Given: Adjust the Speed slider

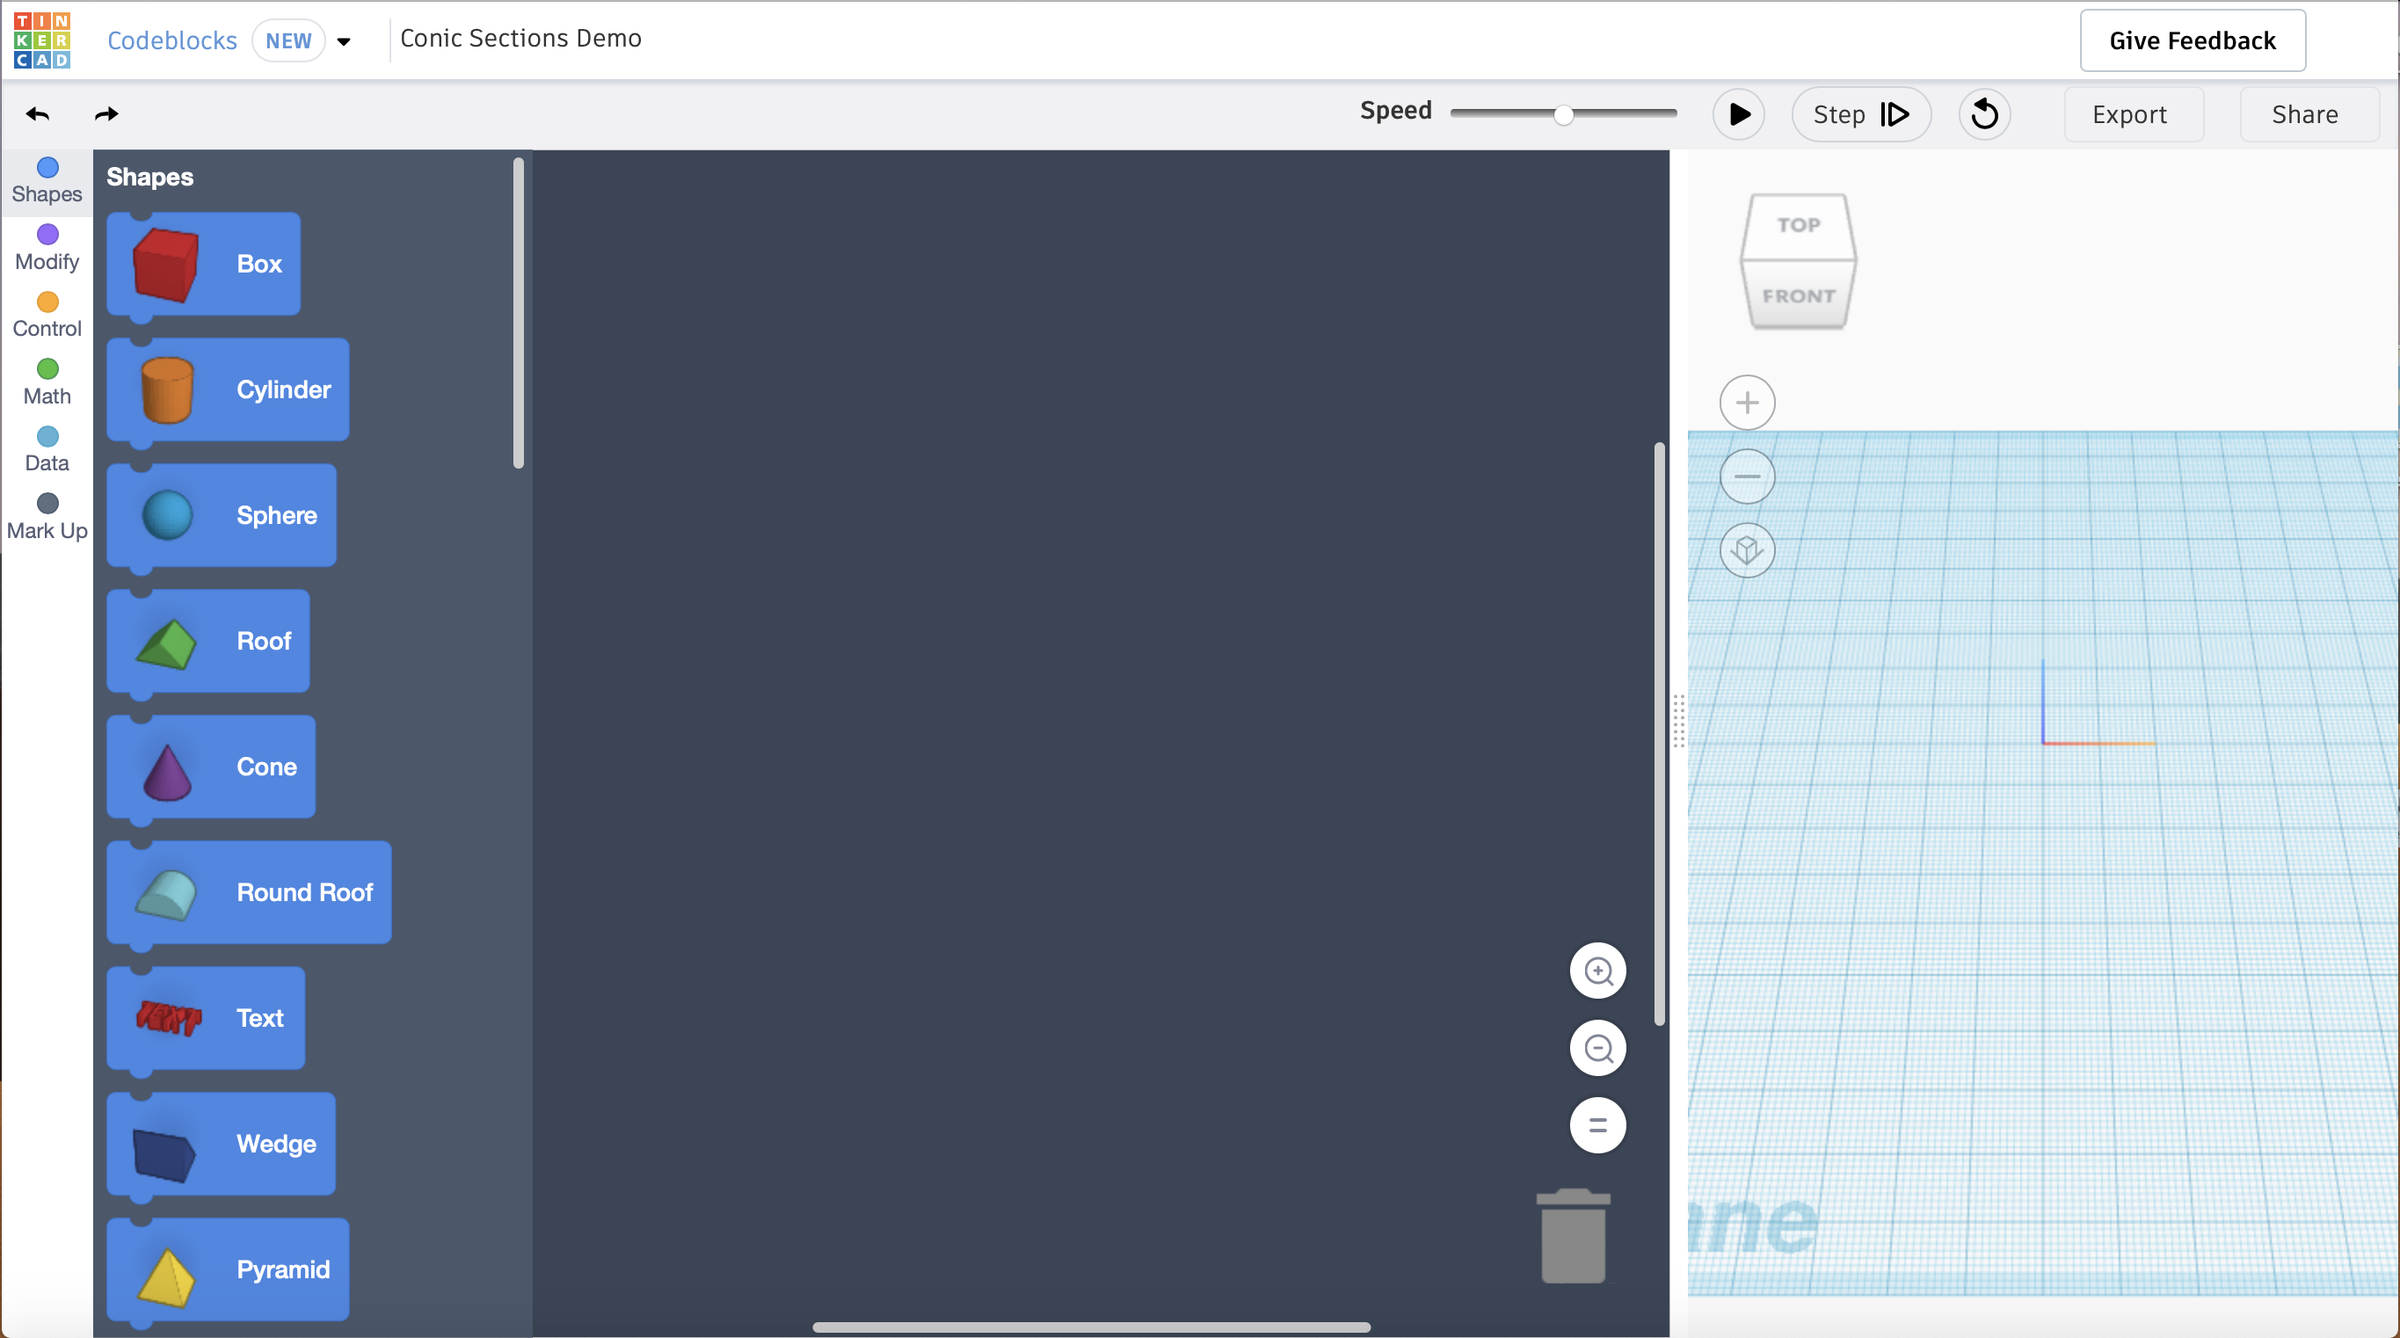Looking at the screenshot, I should pos(1563,114).
